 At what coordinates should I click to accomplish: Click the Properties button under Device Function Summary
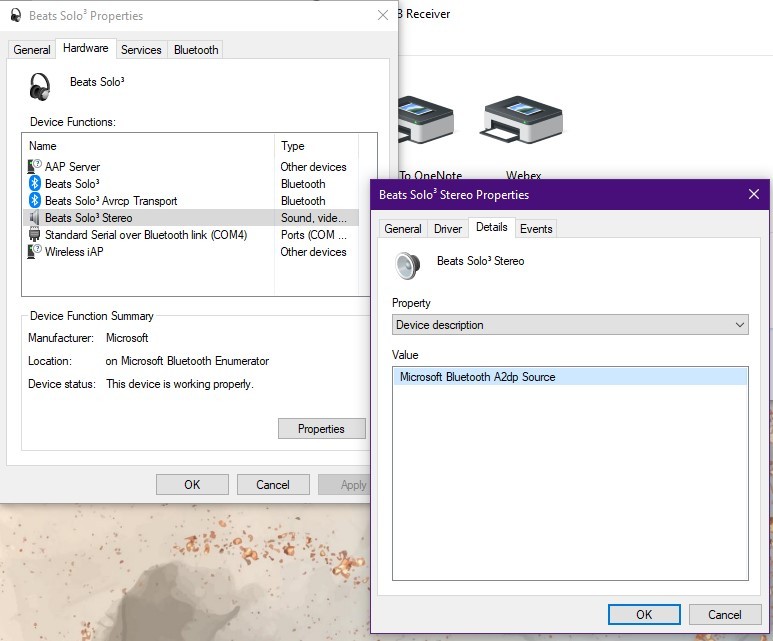(321, 428)
